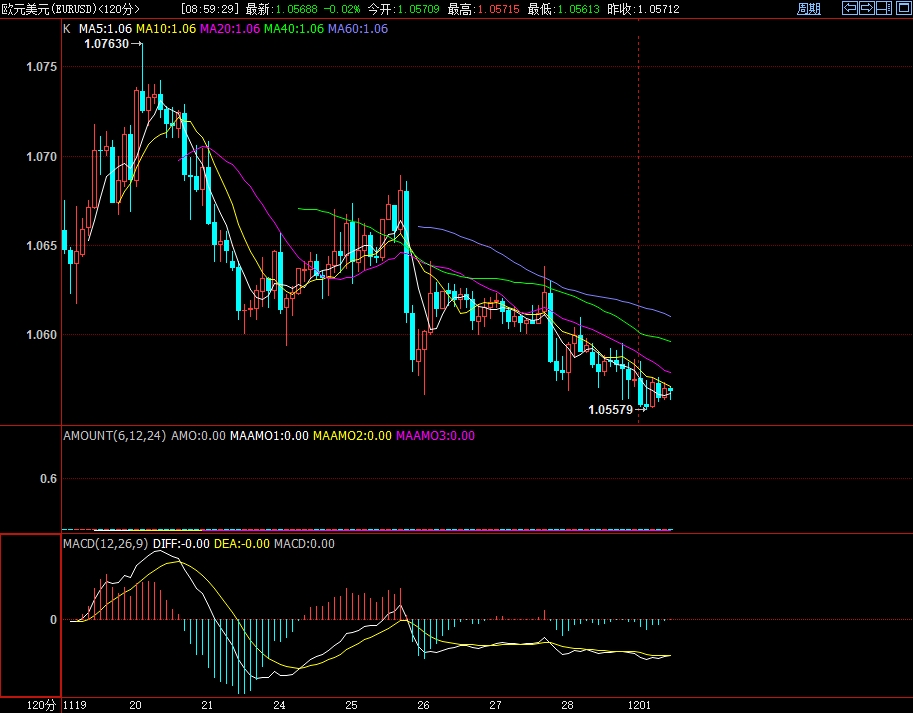Select the green MA40 indicator label
The width and height of the screenshot is (913, 713).
click(294, 29)
